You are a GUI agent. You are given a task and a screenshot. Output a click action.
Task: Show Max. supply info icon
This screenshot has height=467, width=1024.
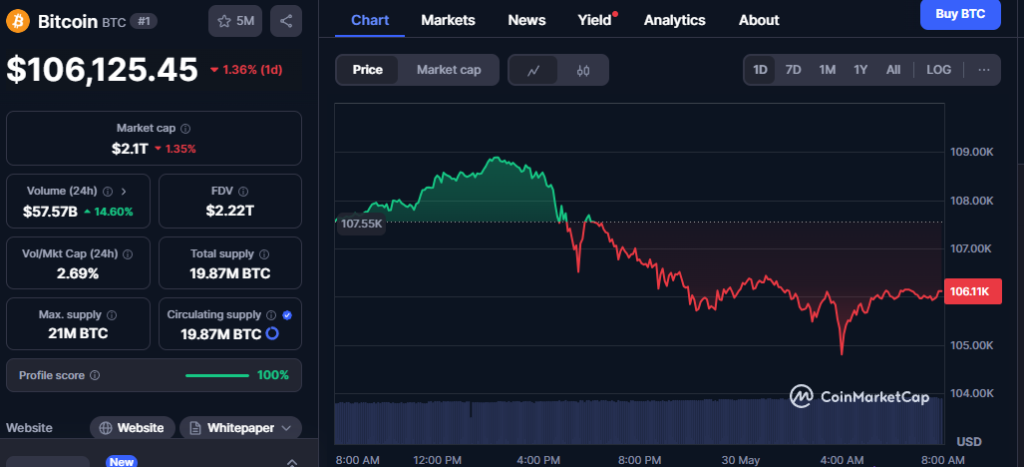coord(112,315)
